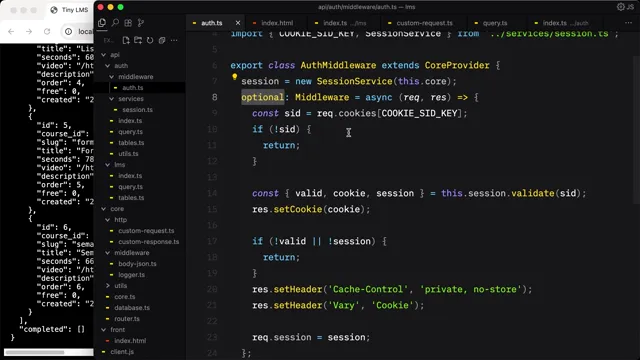Create a new file in Explorer
The height and width of the screenshot is (360, 640).
click(x=126, y=40)
